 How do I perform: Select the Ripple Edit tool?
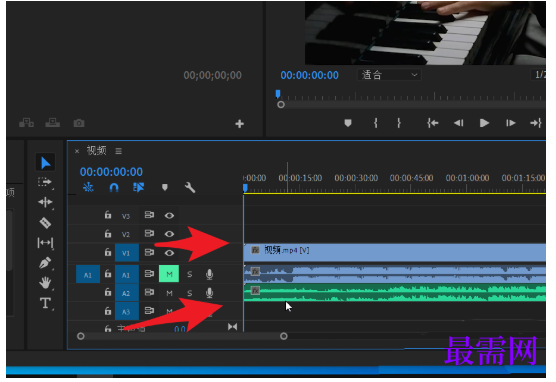click(45, 203)
